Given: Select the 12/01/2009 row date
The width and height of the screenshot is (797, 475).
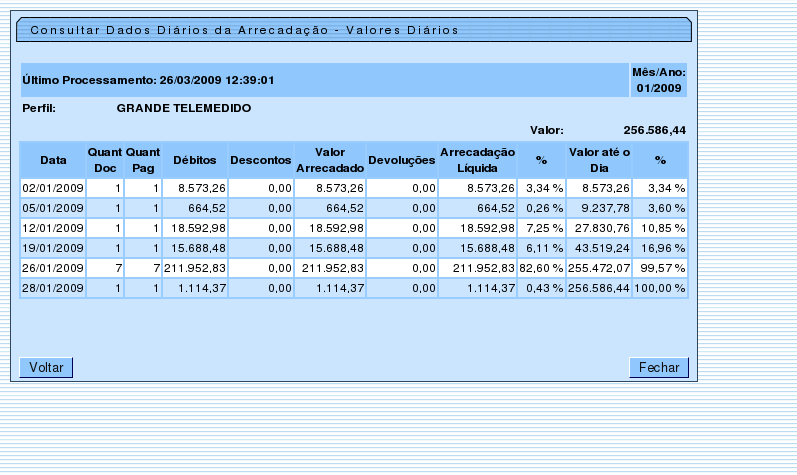Looking at the screenshot, I should point(53,228).
